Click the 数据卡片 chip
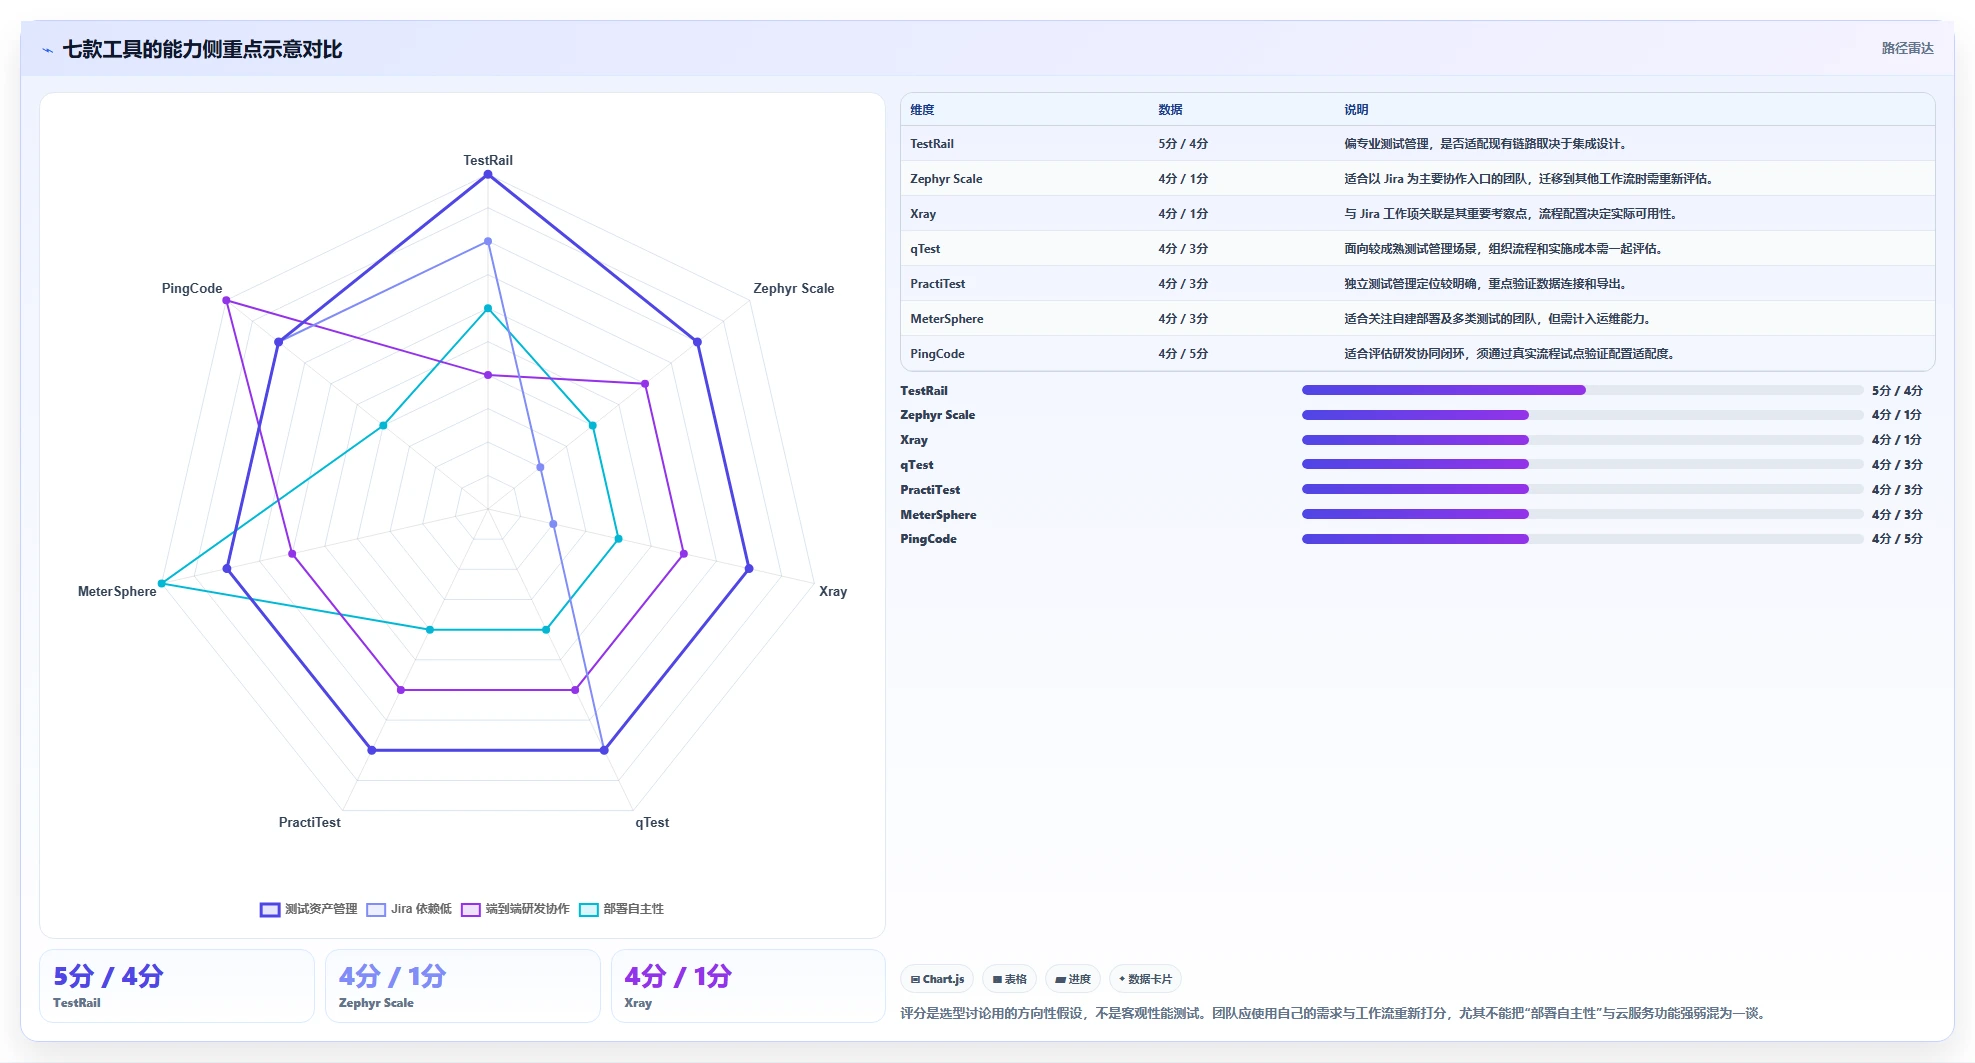 coord(1145,979)
